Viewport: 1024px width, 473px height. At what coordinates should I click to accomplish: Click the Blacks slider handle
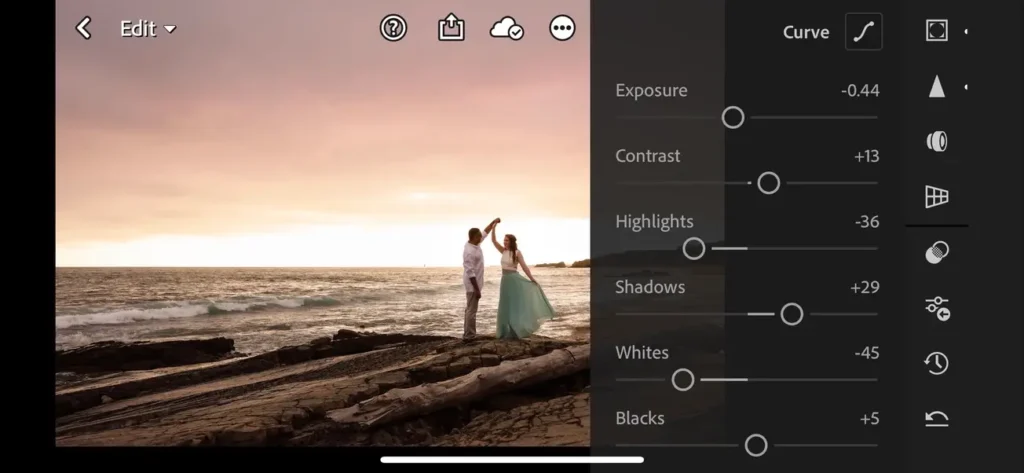(x=756, y=446)
